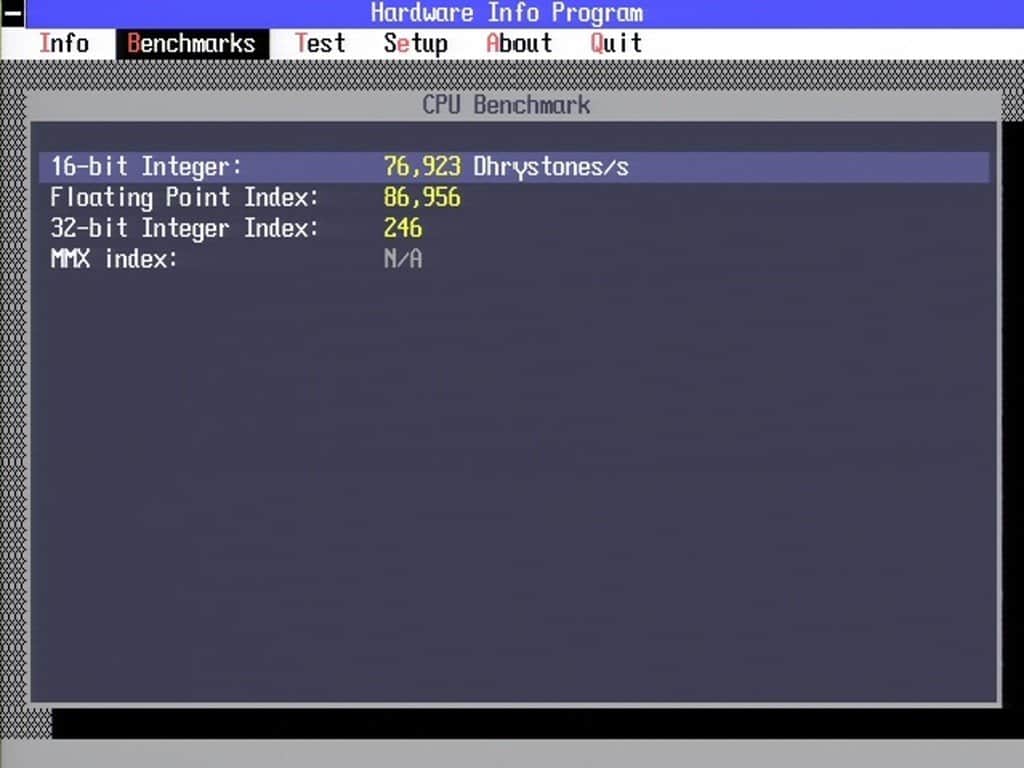
Task: Click the CPU Benchmark window title
Action: pyautogui.click(x=506, y=105)
